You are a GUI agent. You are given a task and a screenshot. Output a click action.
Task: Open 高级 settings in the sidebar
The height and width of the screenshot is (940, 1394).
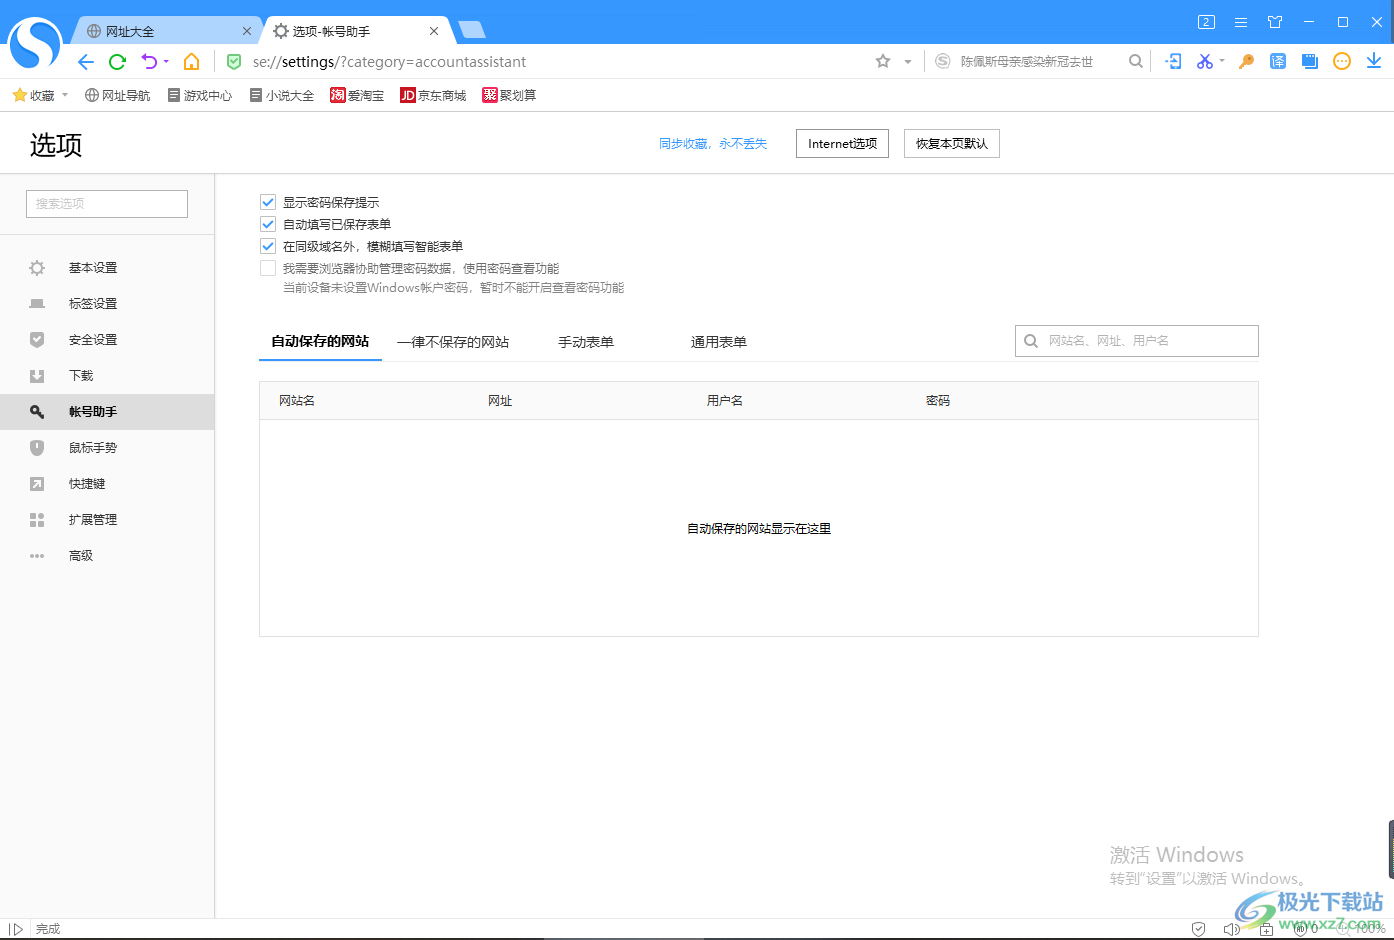(107, 556)
